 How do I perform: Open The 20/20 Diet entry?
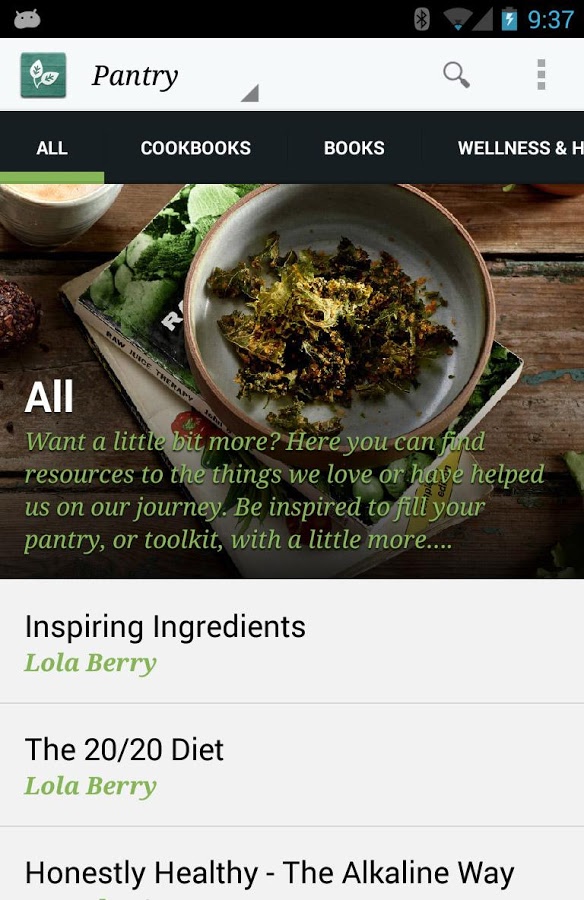292,765
